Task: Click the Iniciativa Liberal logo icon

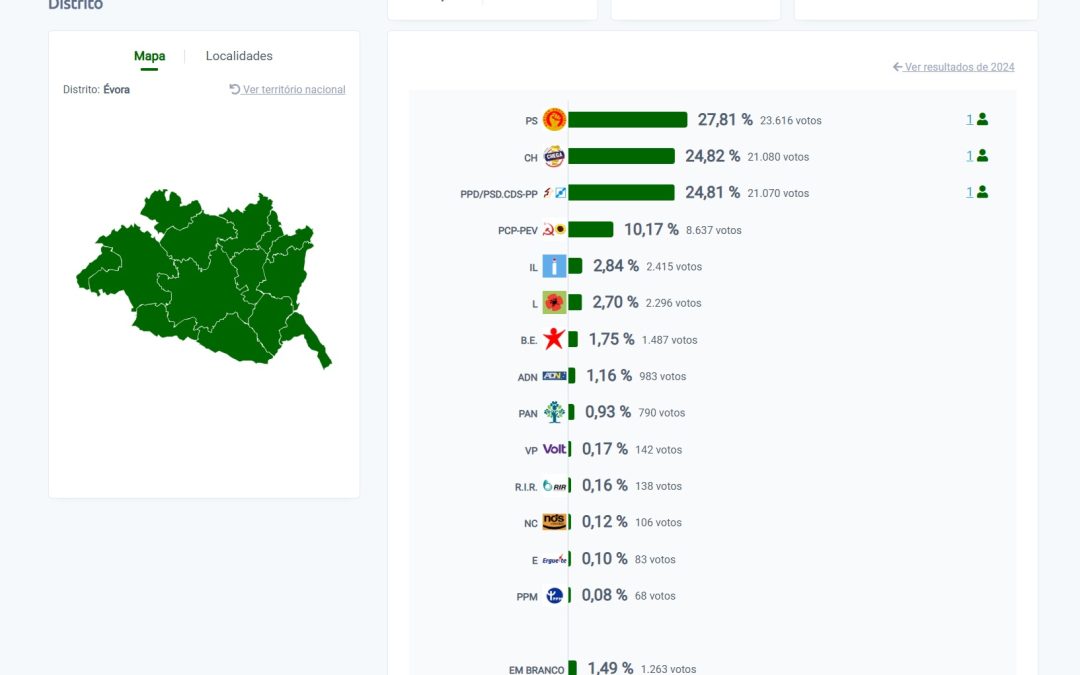Action: tap(554, 266)
